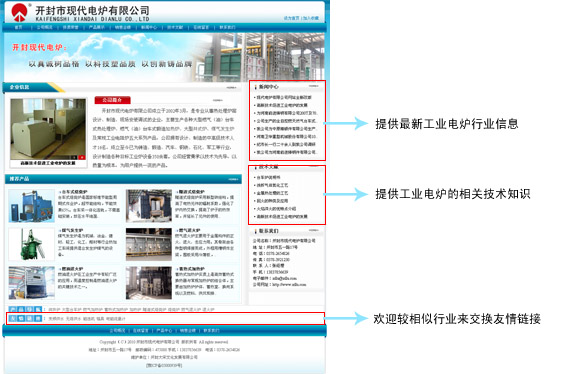
Task: Click the red next arrow on slideshow photo
Action: pyautogui.click(x=82, y=157)
